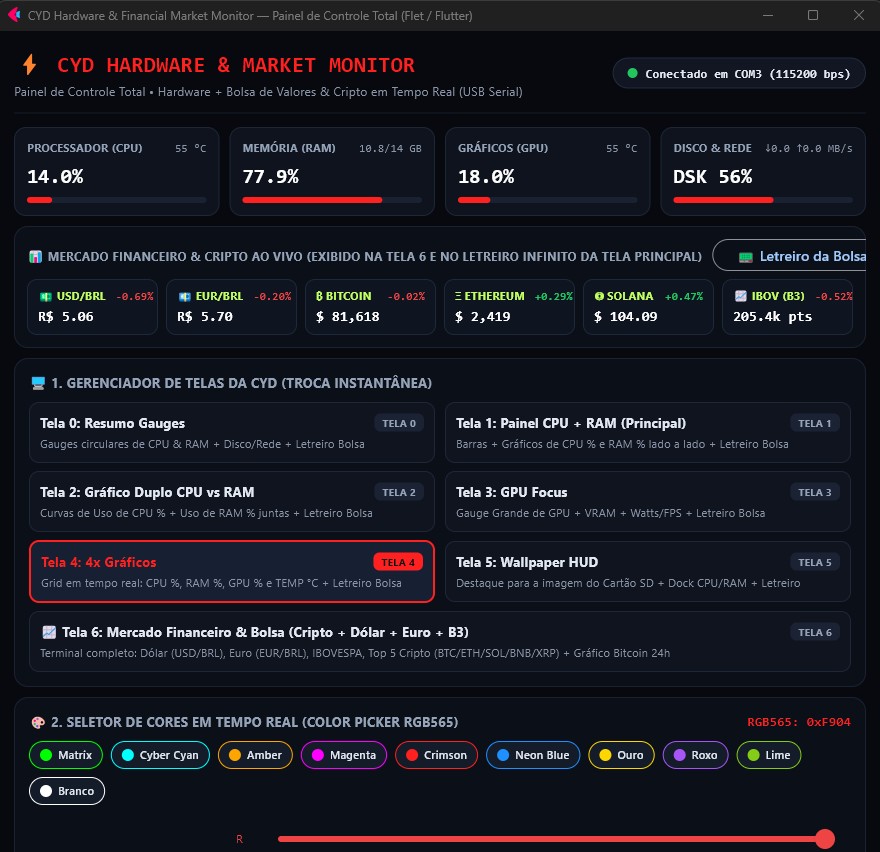
Task: Select Tela 5: Wallpaper HUD
Action: [x=648, y=571]
